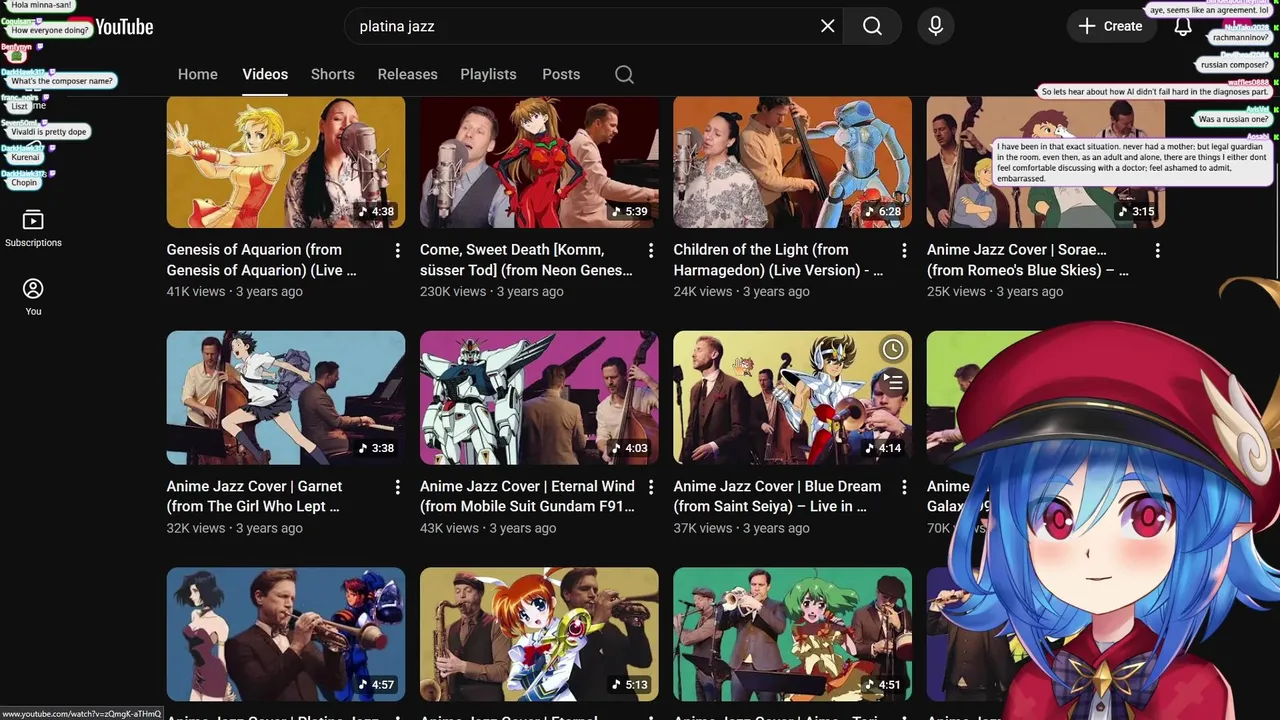Viewport: 1280px width, 720px height.
Task: Open the Playlists tab
Action: tap(488, 74)
